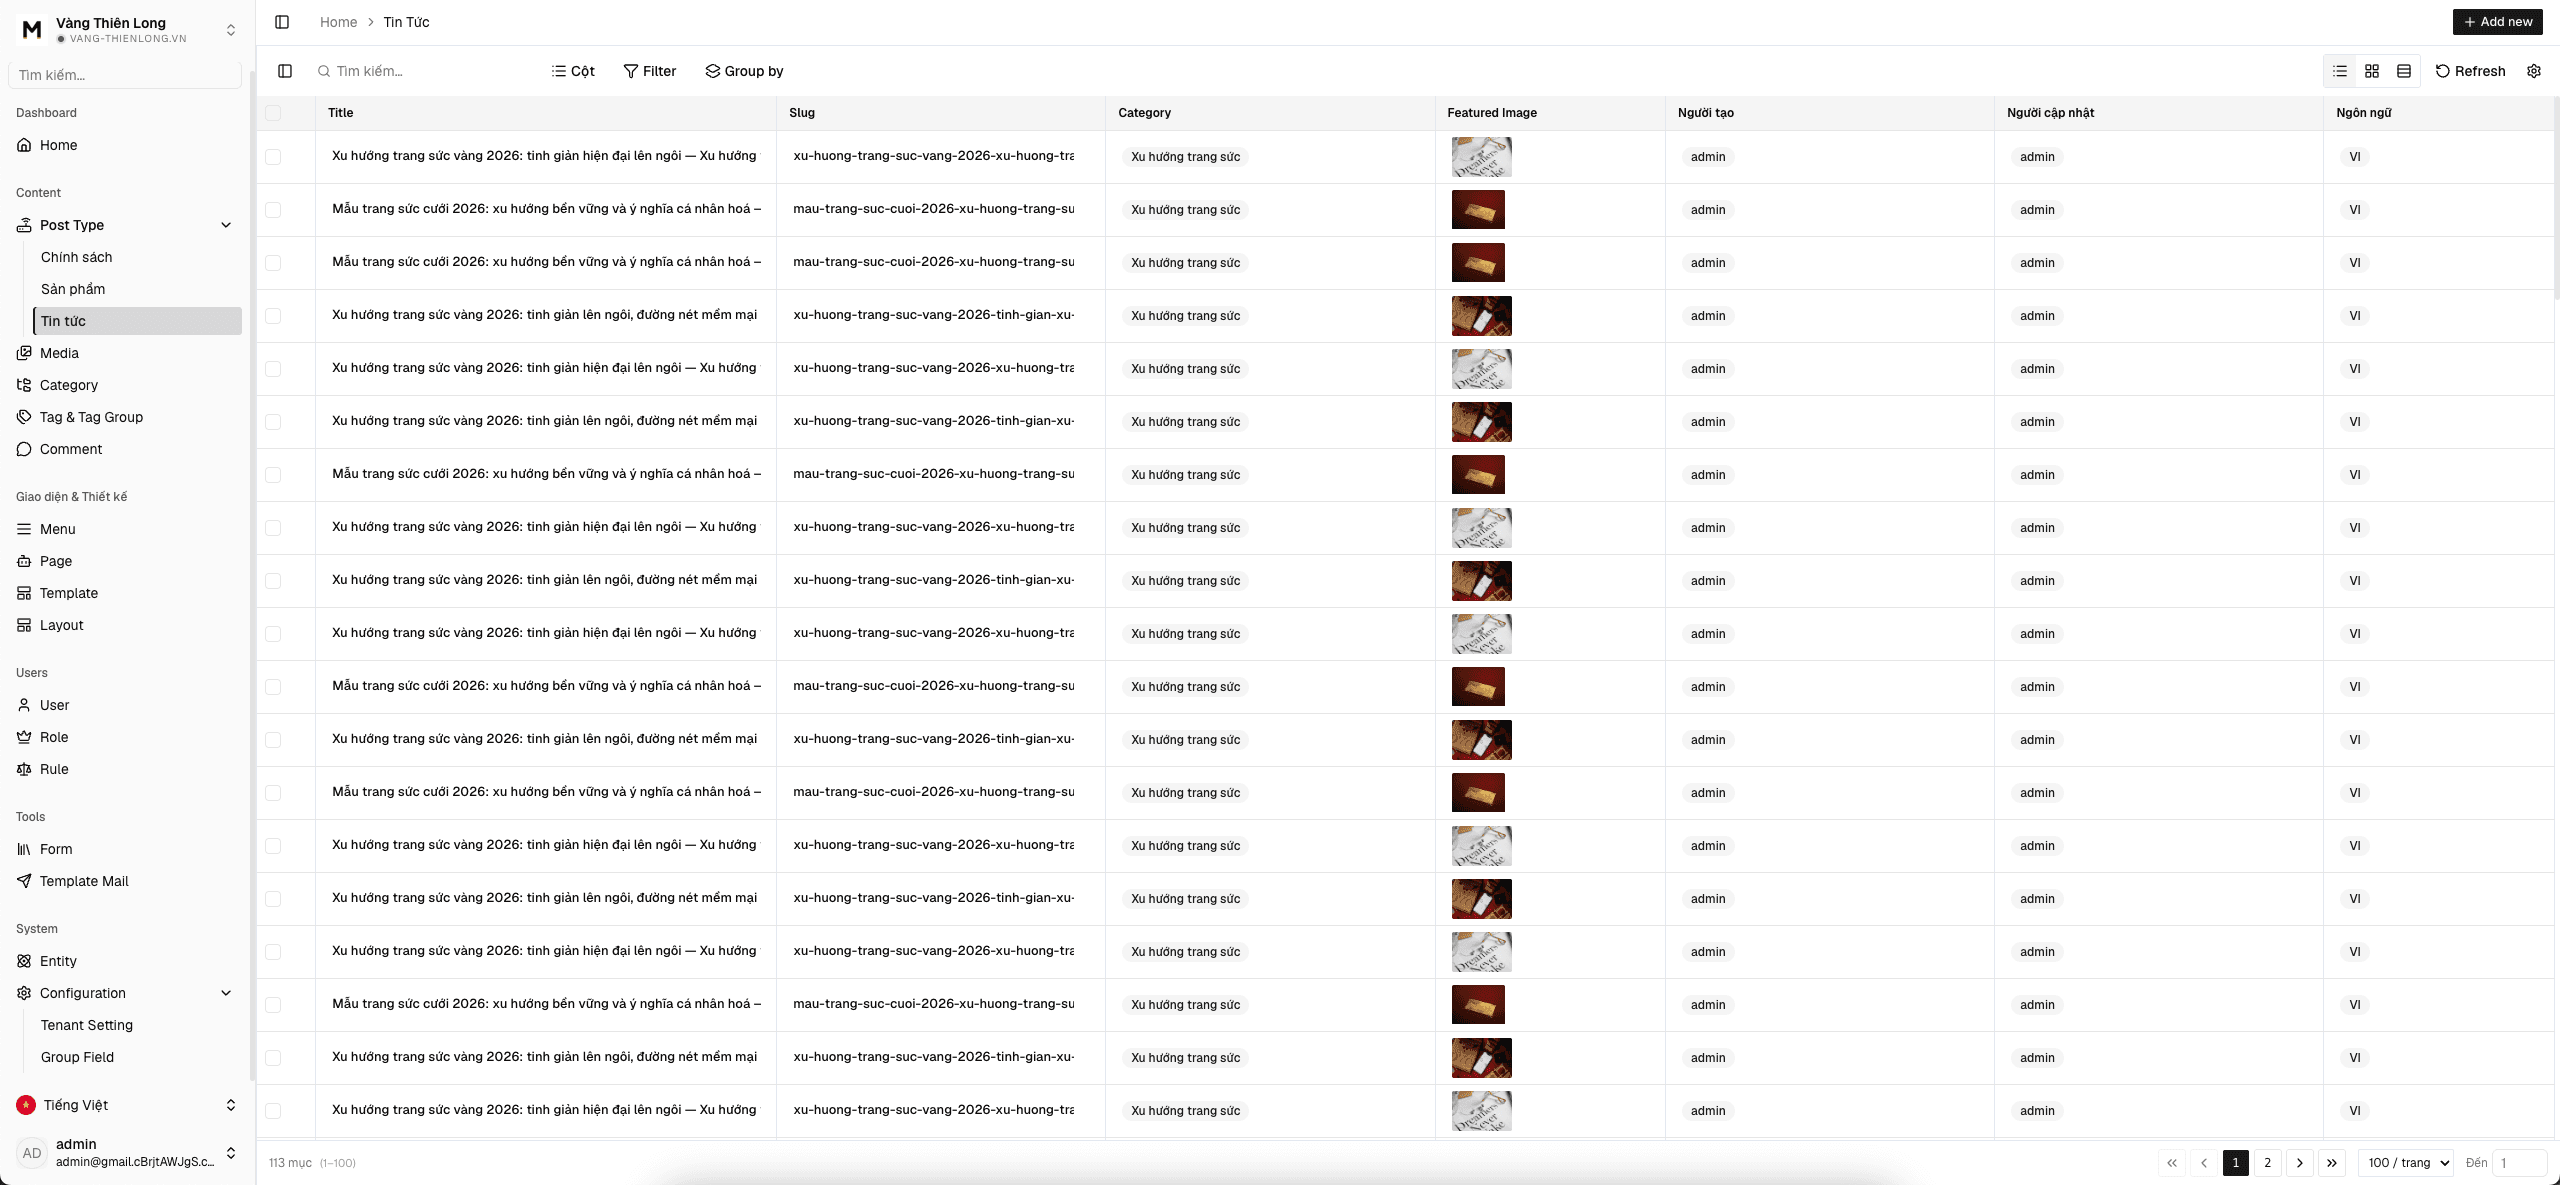The image size is (2560, 1185).
Task: Tick checkbox of fifth table row
Action: coord(273,369)
